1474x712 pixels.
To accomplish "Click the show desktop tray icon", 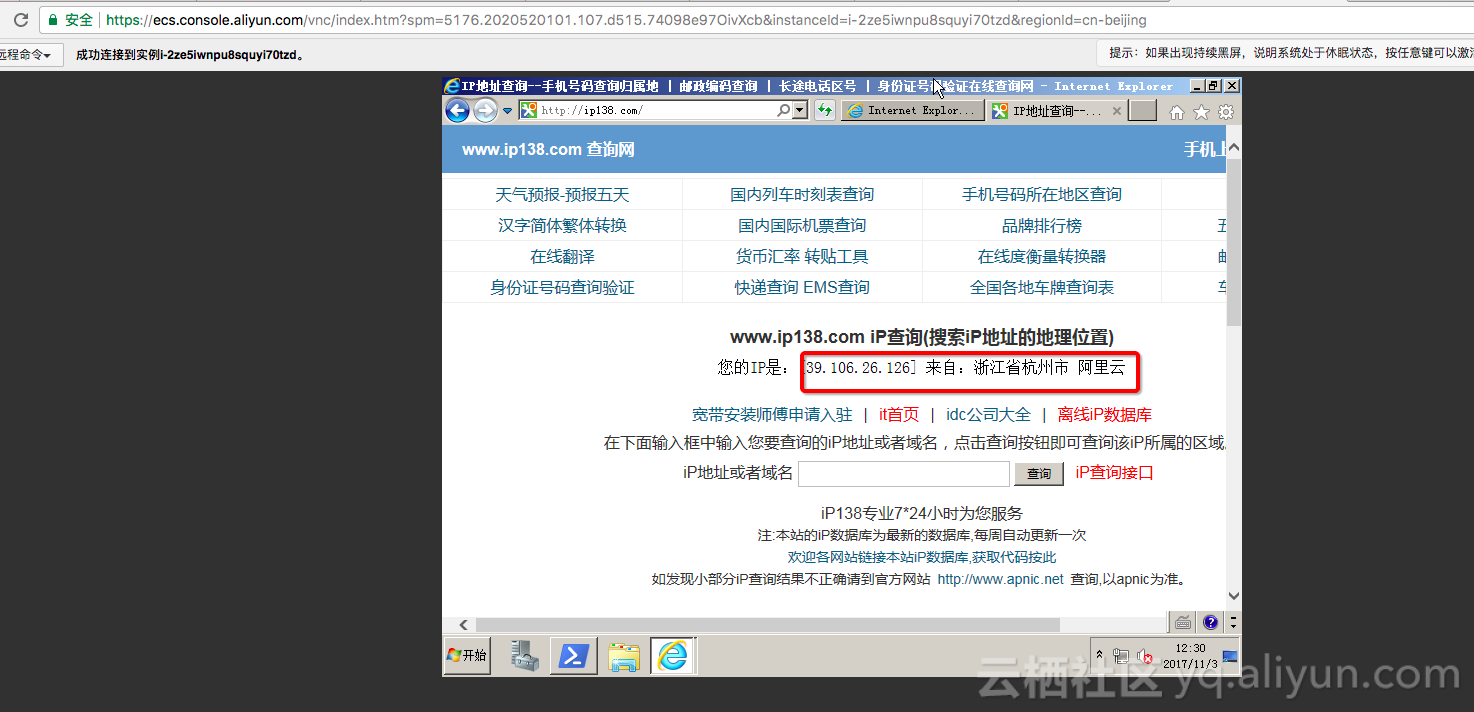I will 1231,656.
